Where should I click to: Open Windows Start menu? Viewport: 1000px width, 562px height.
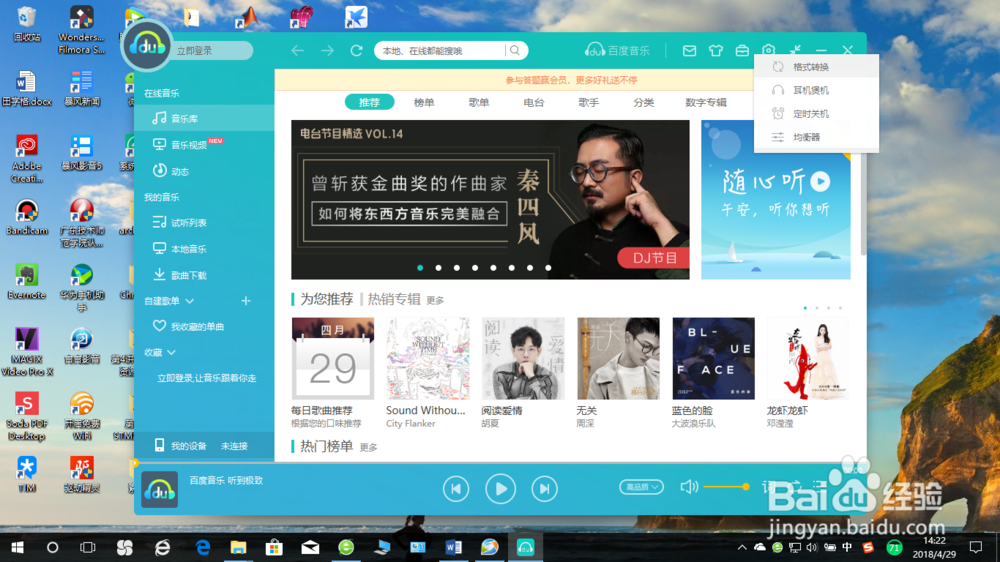pyautogui.click(x=17, y=547)
